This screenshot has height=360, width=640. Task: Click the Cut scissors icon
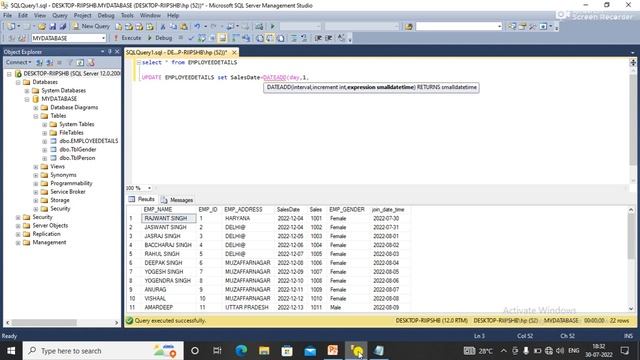point(163,27)
